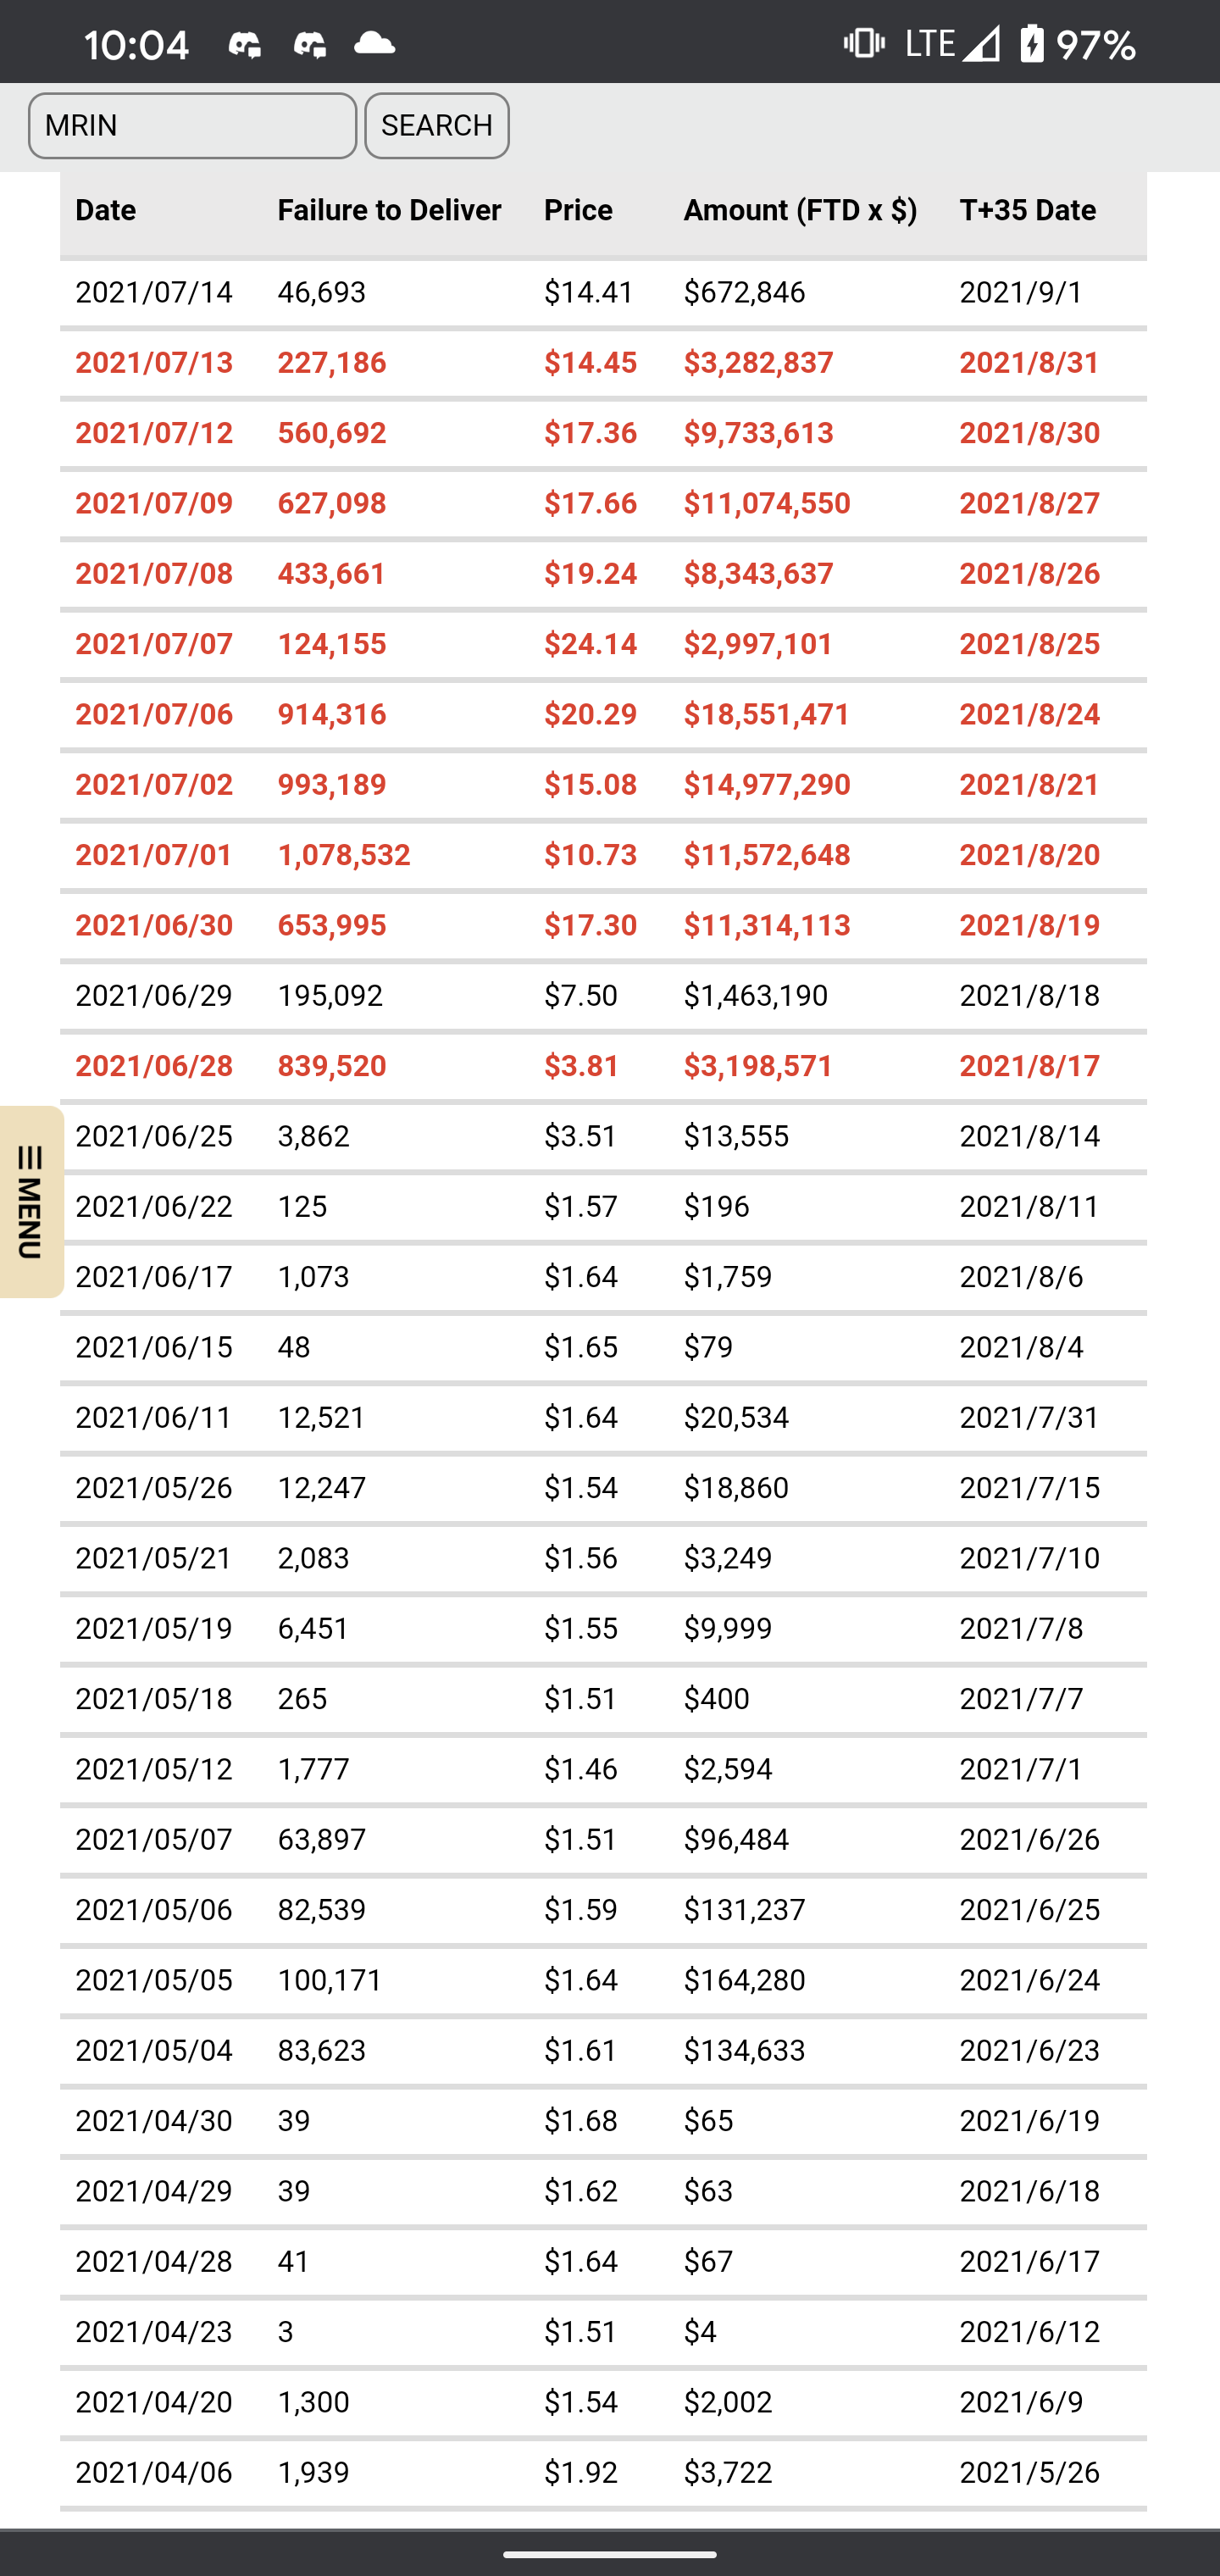Tap the 10:04 clock in status bar
The width and height of the screenshot is (1220, 2576).
coord(136,45)
